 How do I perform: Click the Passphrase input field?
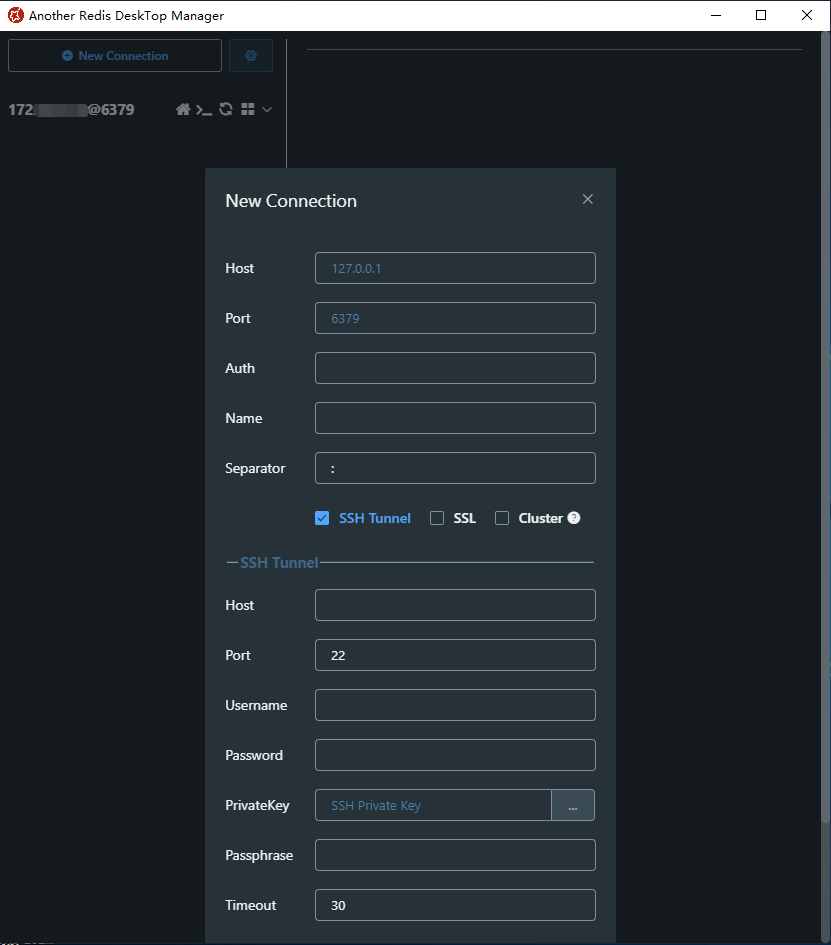point(455,855)
